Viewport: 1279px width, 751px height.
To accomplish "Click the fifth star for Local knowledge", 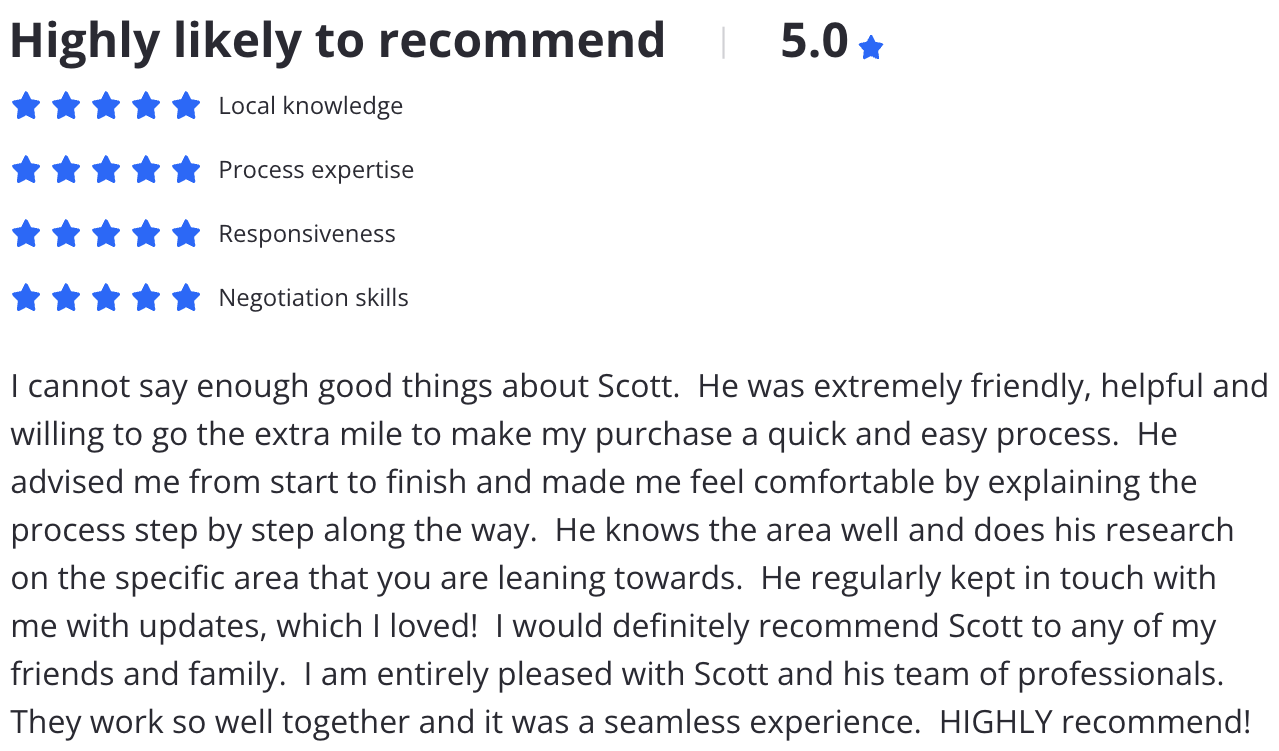I will point(186,106).
